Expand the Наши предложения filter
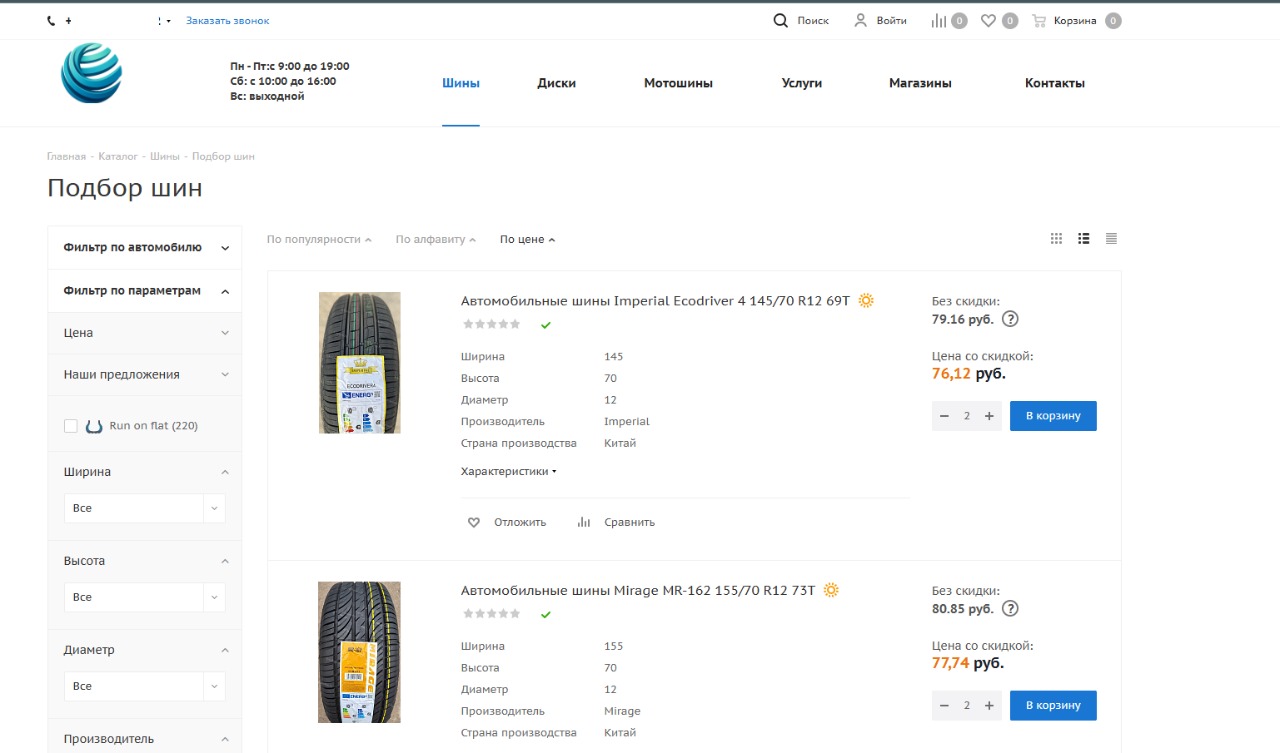 pos(145,375)
